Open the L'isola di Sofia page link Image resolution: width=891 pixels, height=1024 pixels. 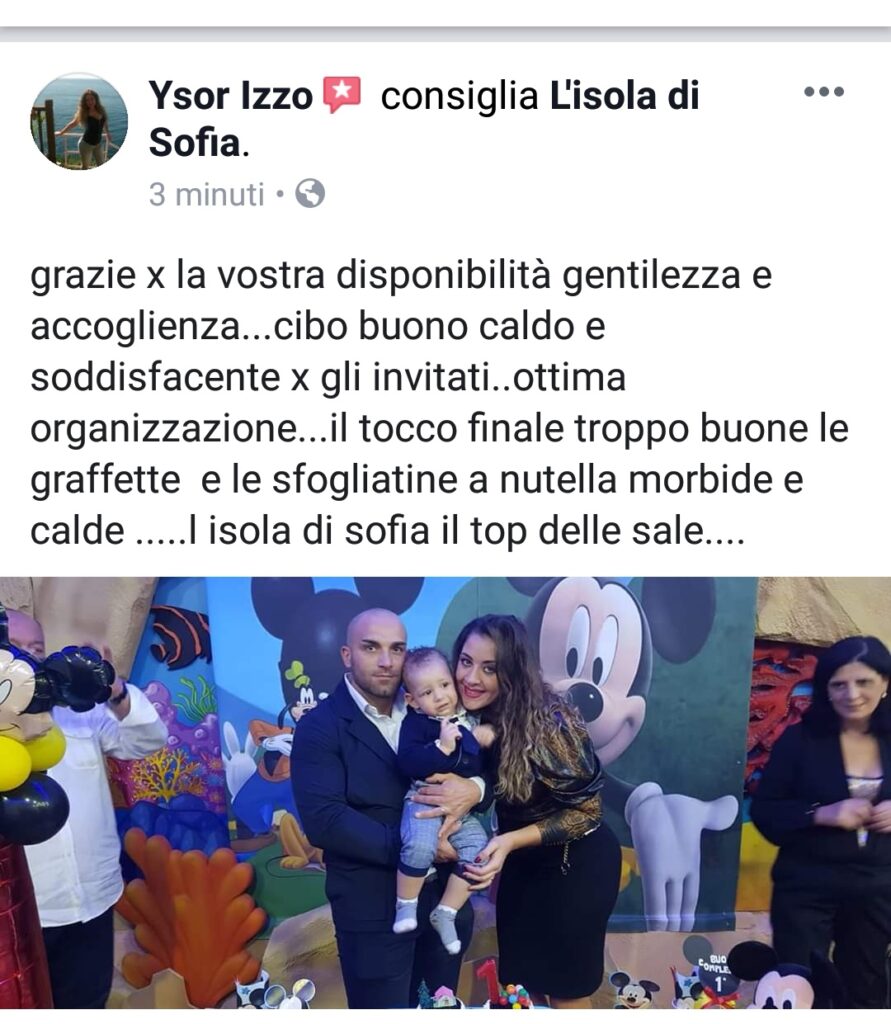click(x=425, y=119)
